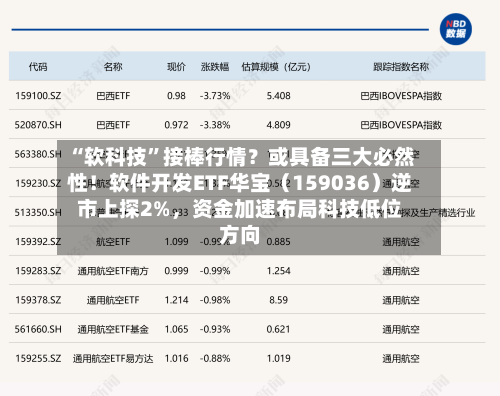
Task: Click scale value 0.621
Action: [278, 329]
